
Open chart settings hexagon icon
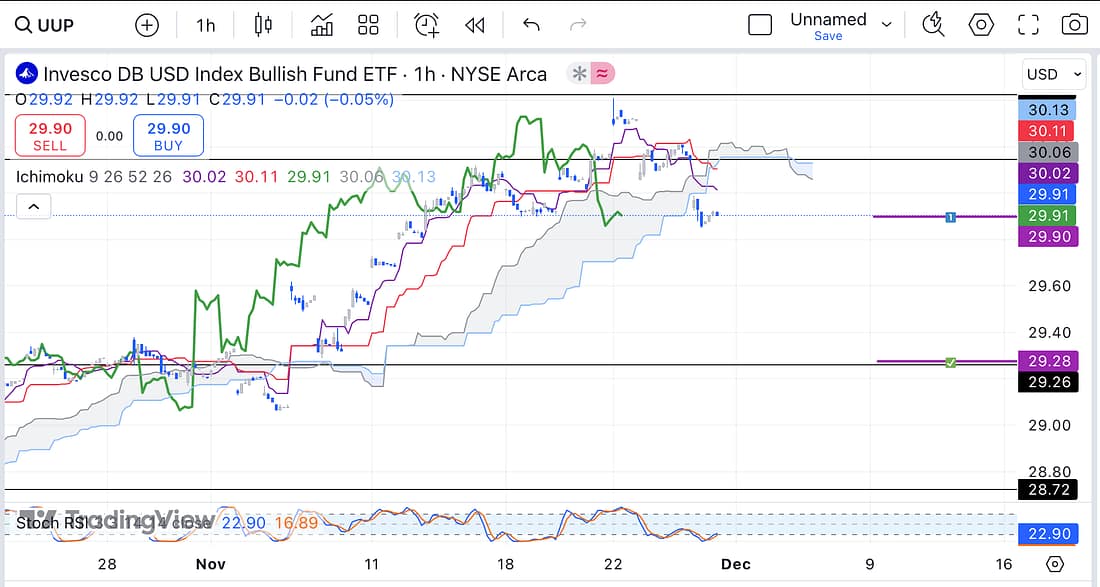click(982, 25)
